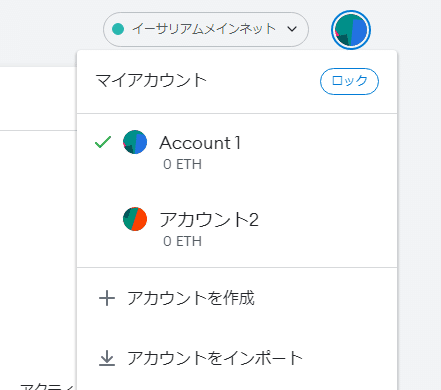The height and width of the screenshot is (390, 441).
Task: Click the アカウント2 name label
Action: click(209, 220)
